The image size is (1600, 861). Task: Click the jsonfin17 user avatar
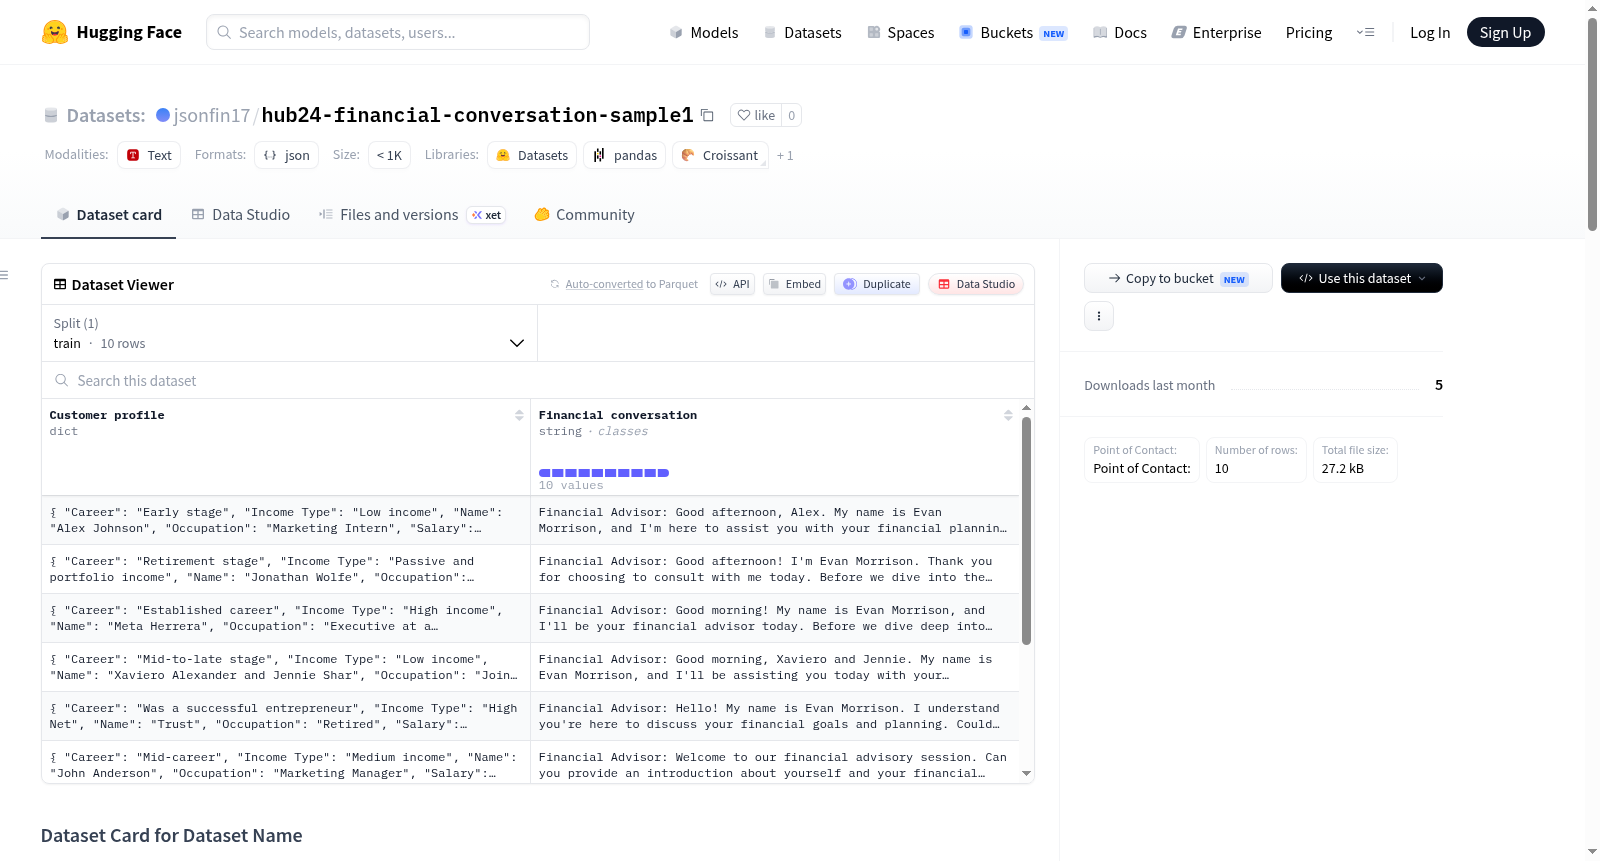point(163,115)
